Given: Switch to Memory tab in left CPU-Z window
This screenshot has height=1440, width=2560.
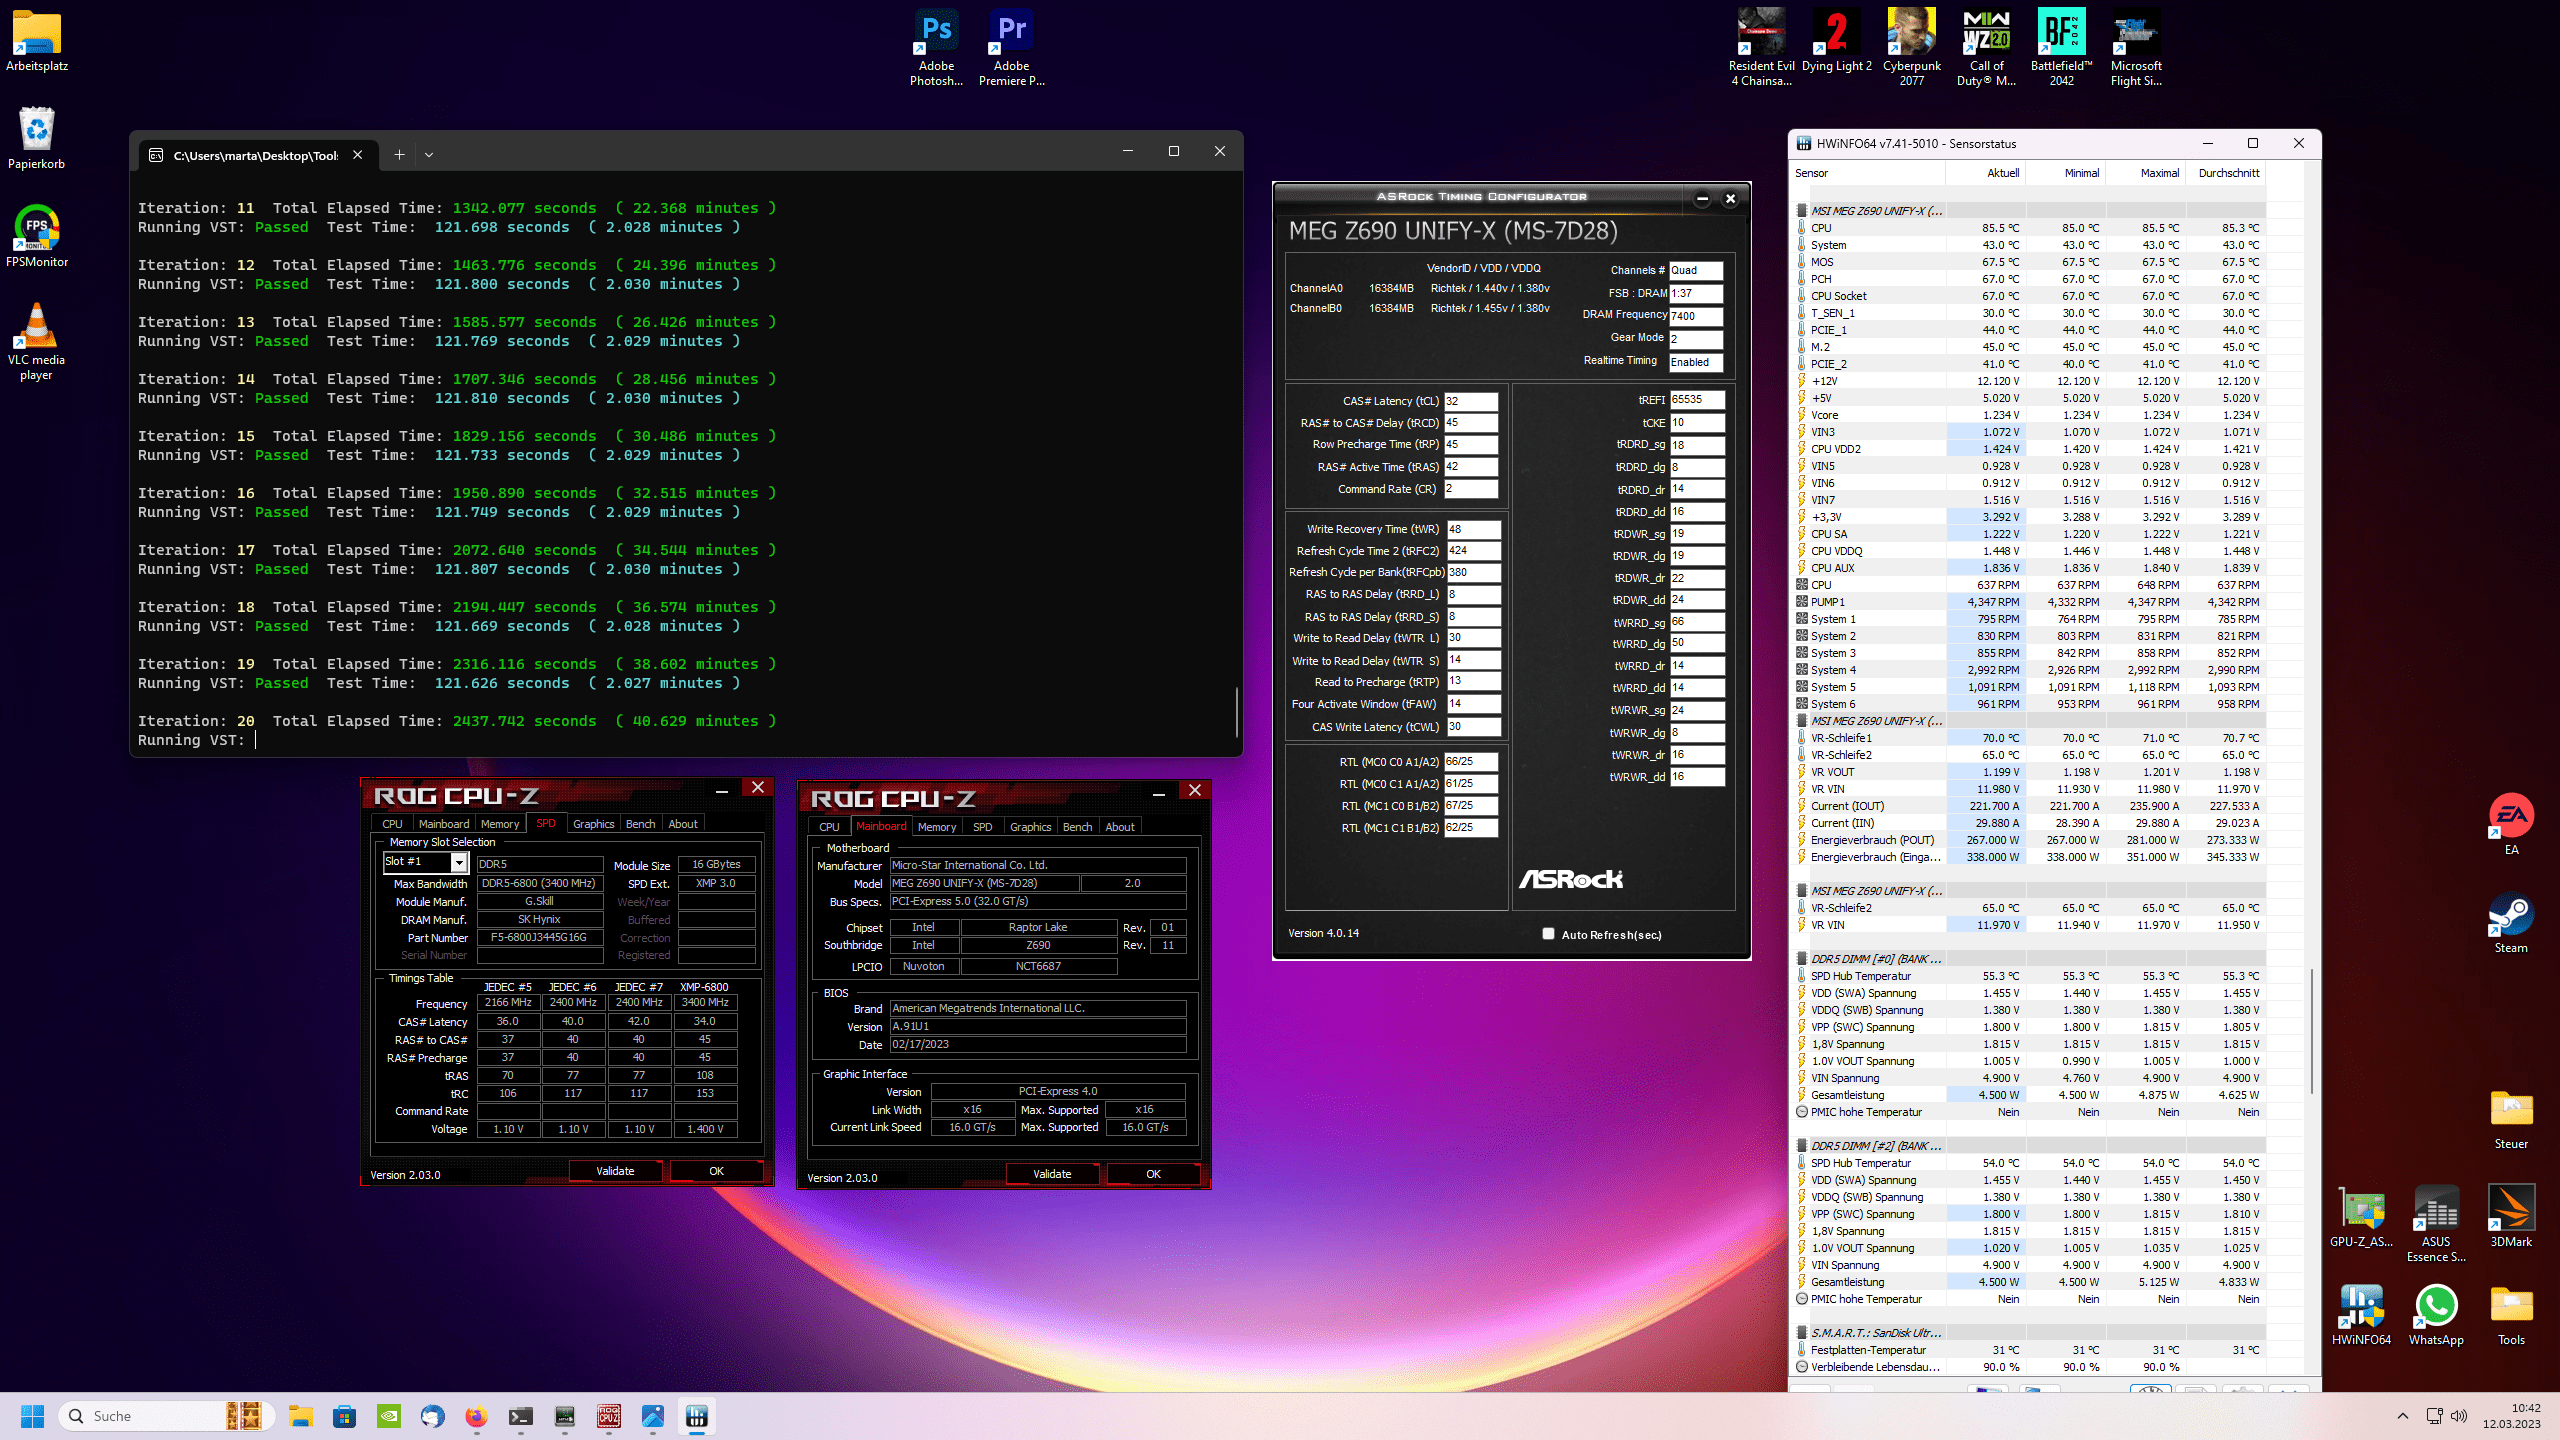Looking at the screenshot, I should coord(500,824).
